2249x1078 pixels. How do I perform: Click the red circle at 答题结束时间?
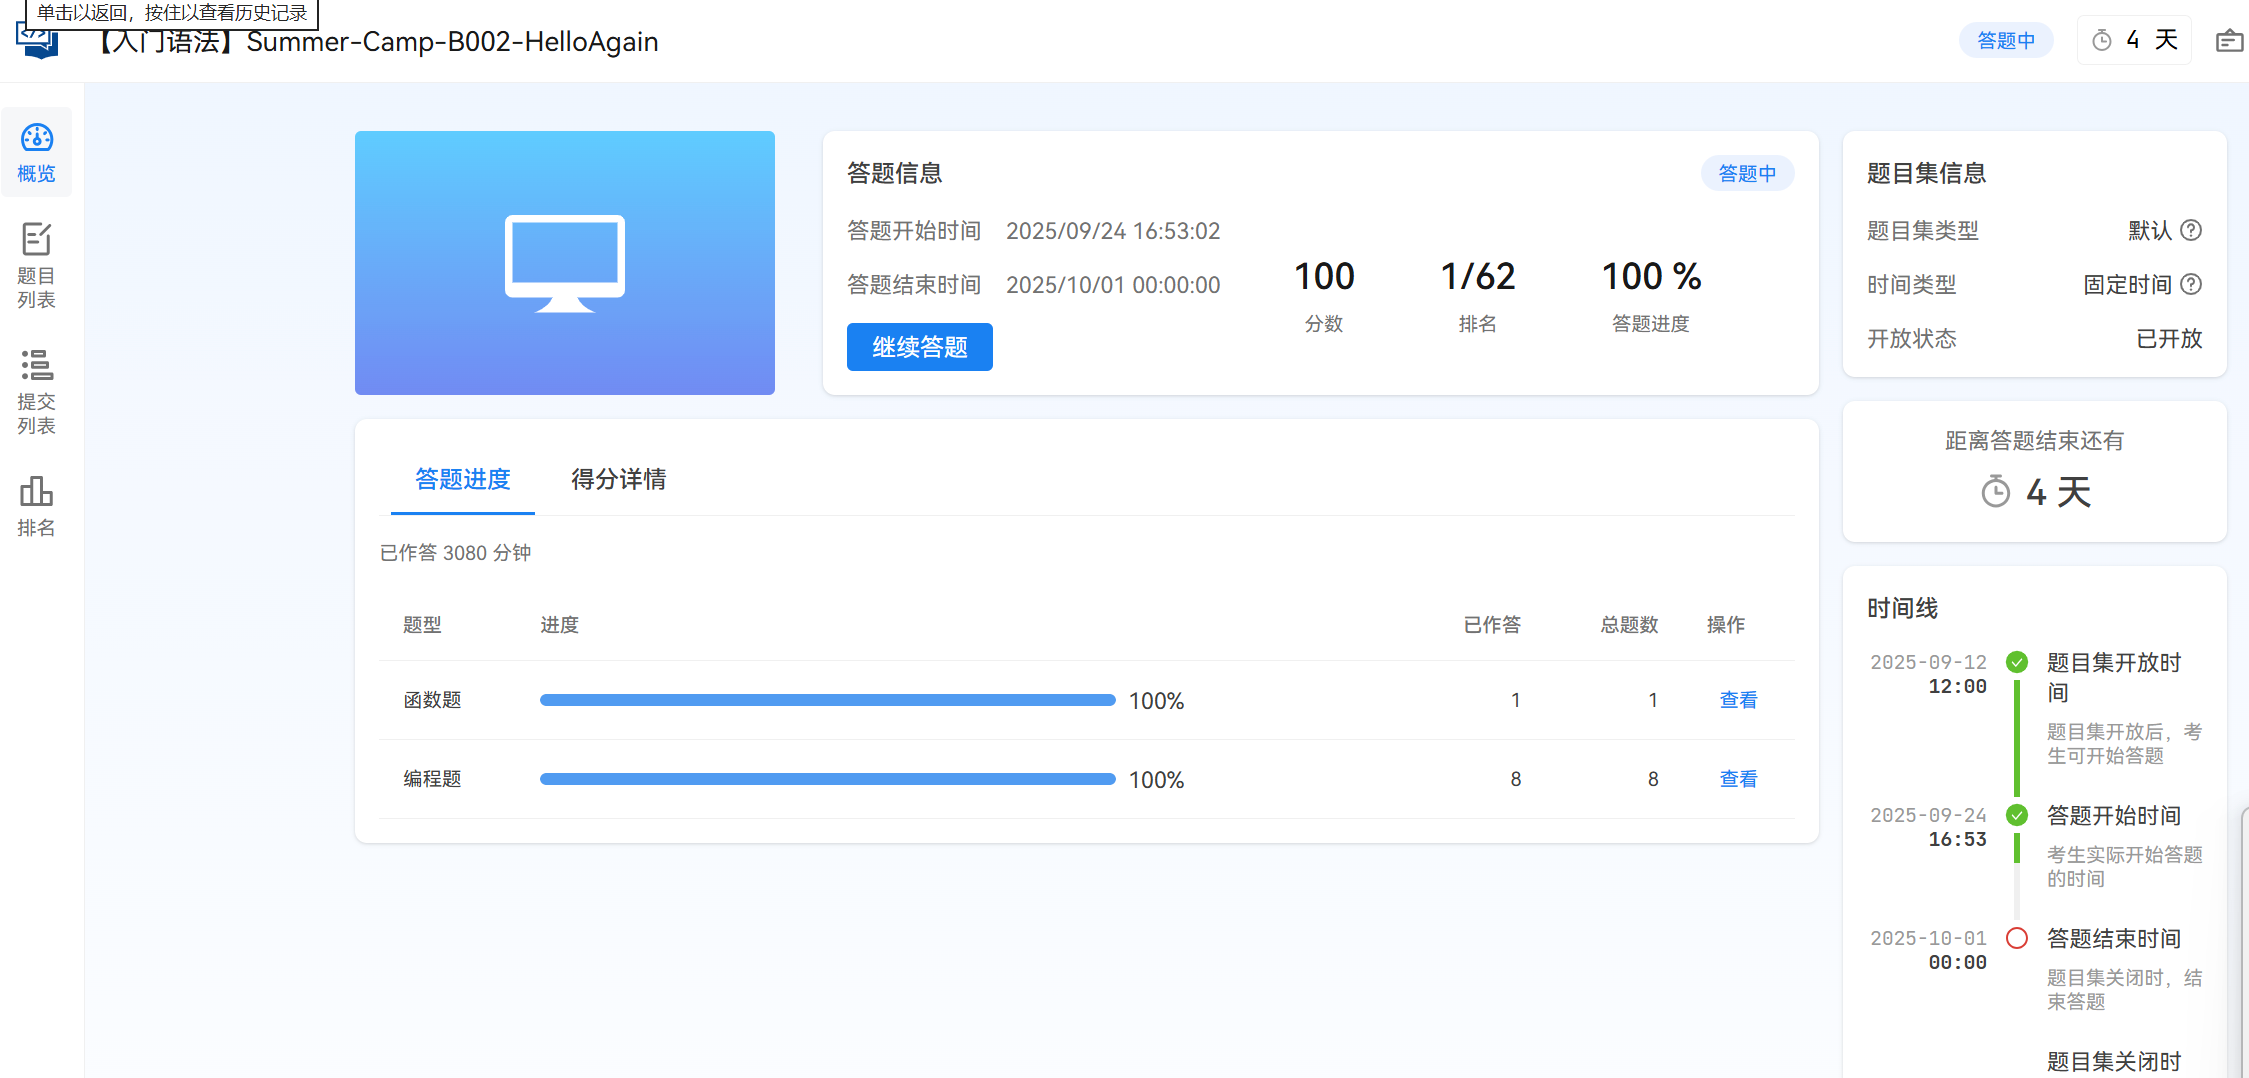(2017, 938)
